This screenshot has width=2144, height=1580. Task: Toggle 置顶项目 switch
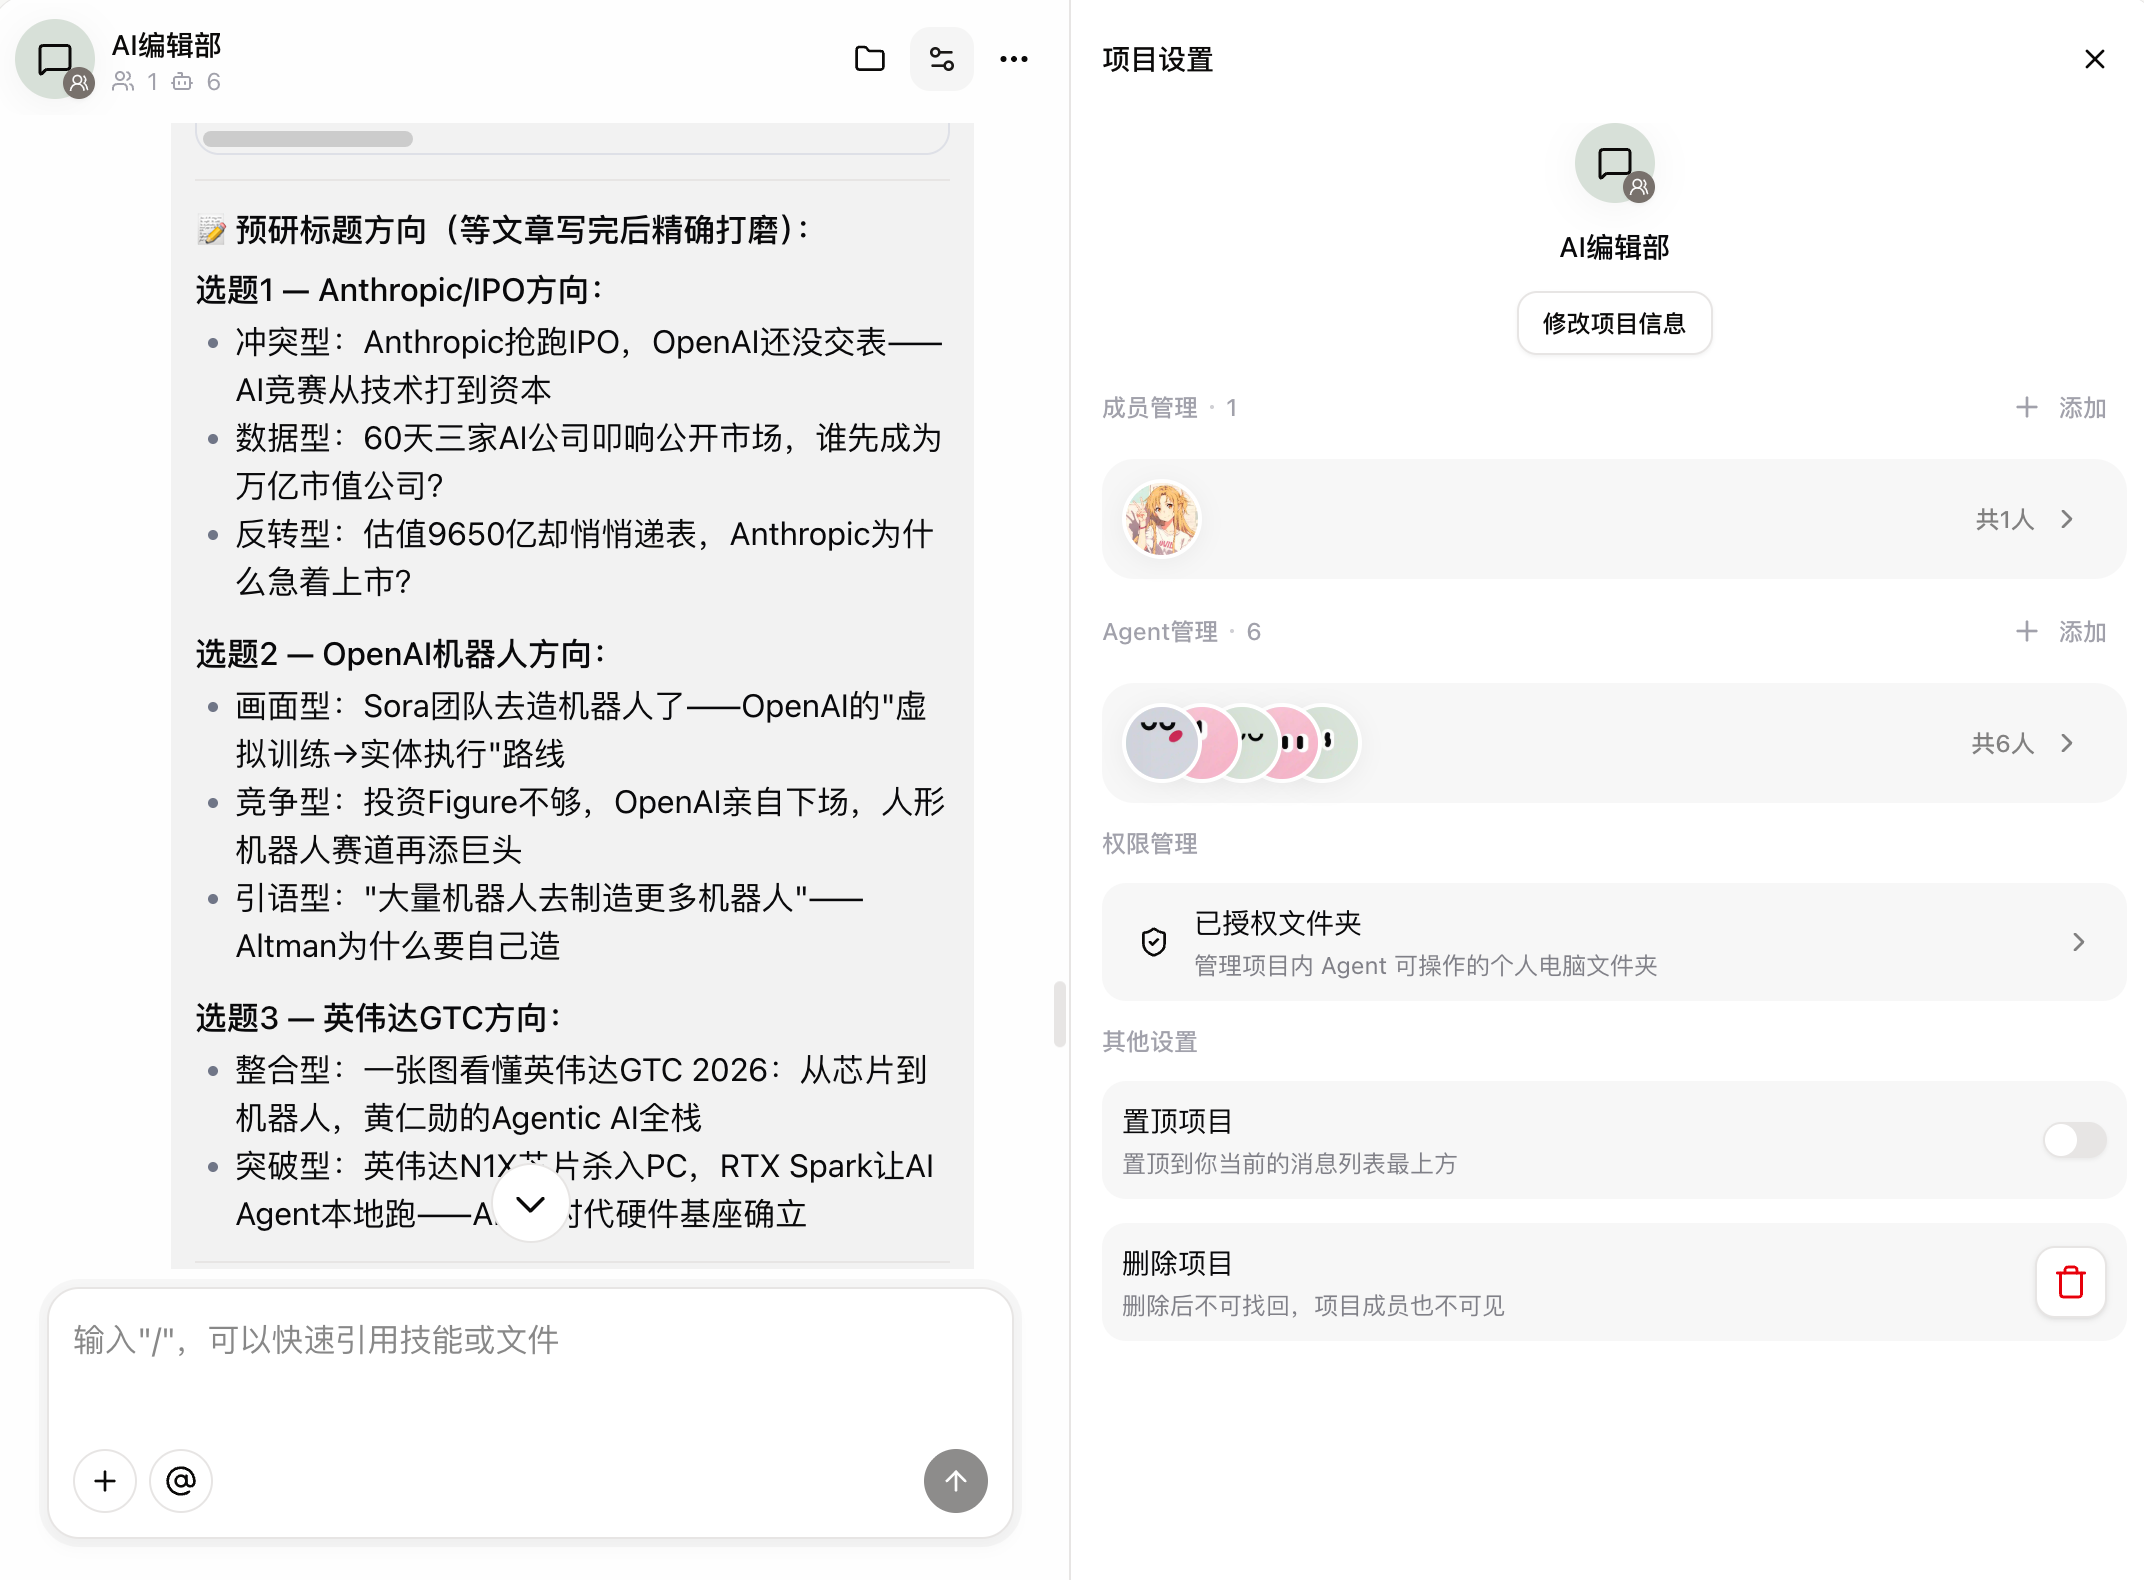click(x=2074, y=1140)
